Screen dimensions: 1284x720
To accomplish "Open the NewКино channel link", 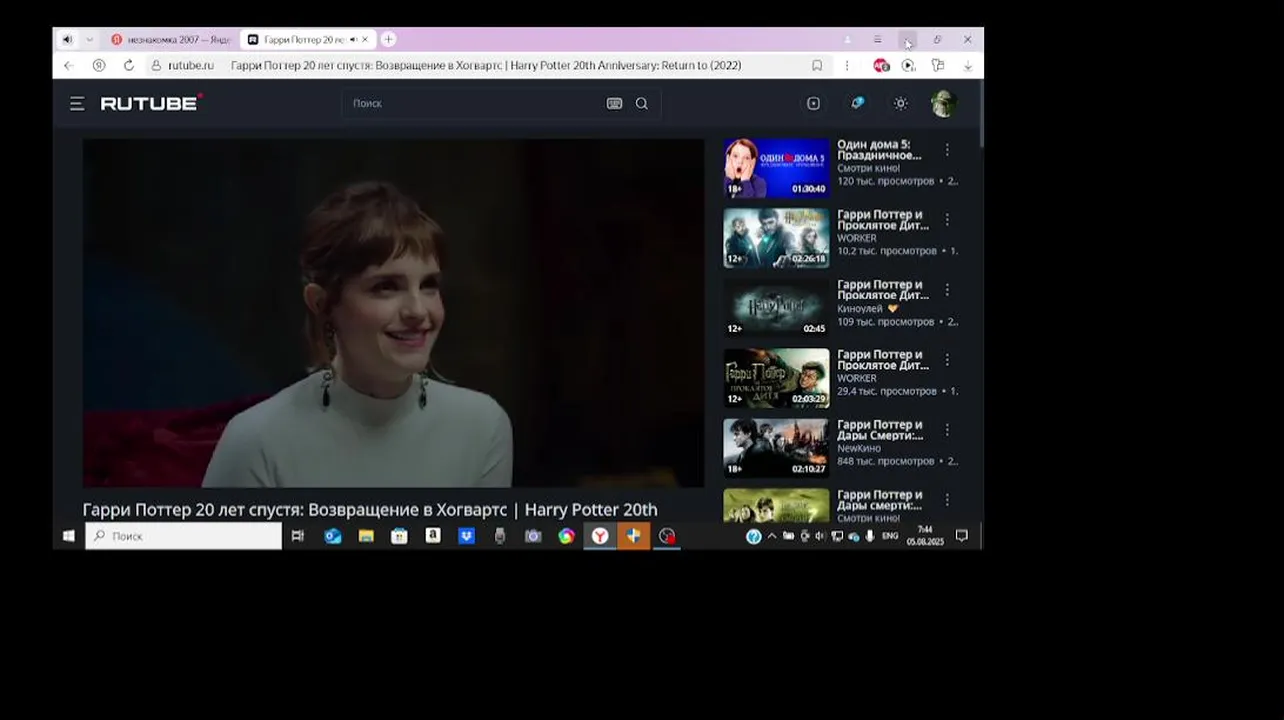I will coord(859,448).
